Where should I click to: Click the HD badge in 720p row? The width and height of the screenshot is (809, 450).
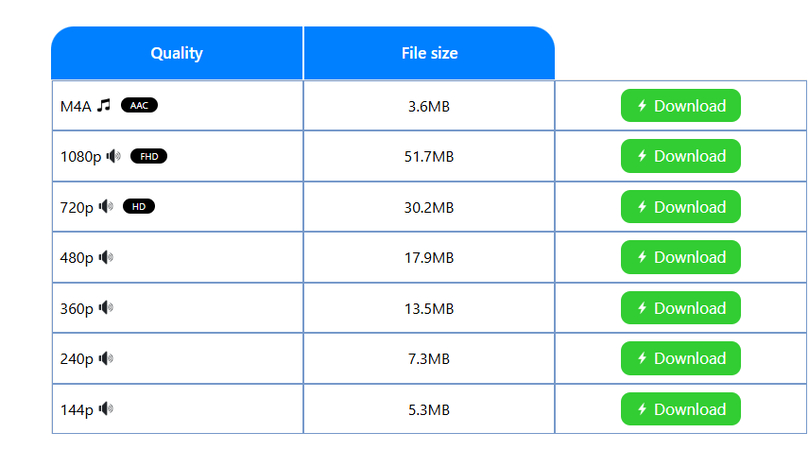[x=139, y=206]
